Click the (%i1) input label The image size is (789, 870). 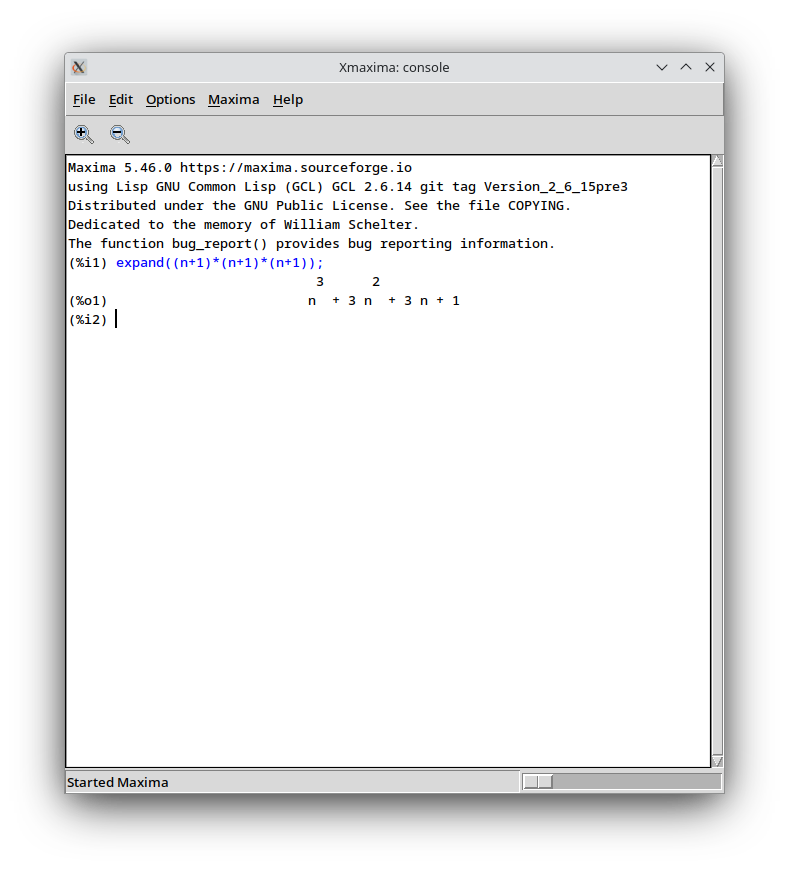pyautogui.click(x=88, y=263)
